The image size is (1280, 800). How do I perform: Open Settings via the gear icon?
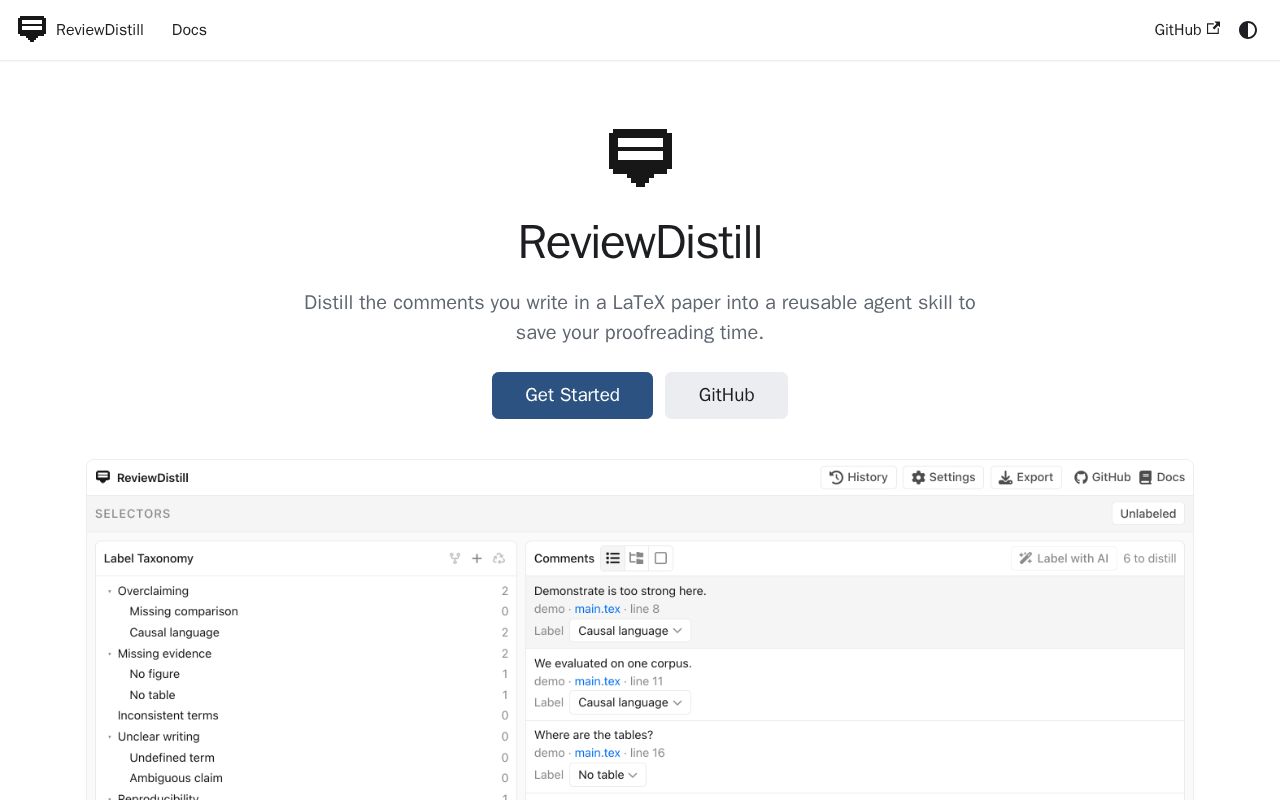tap(943, 478)
